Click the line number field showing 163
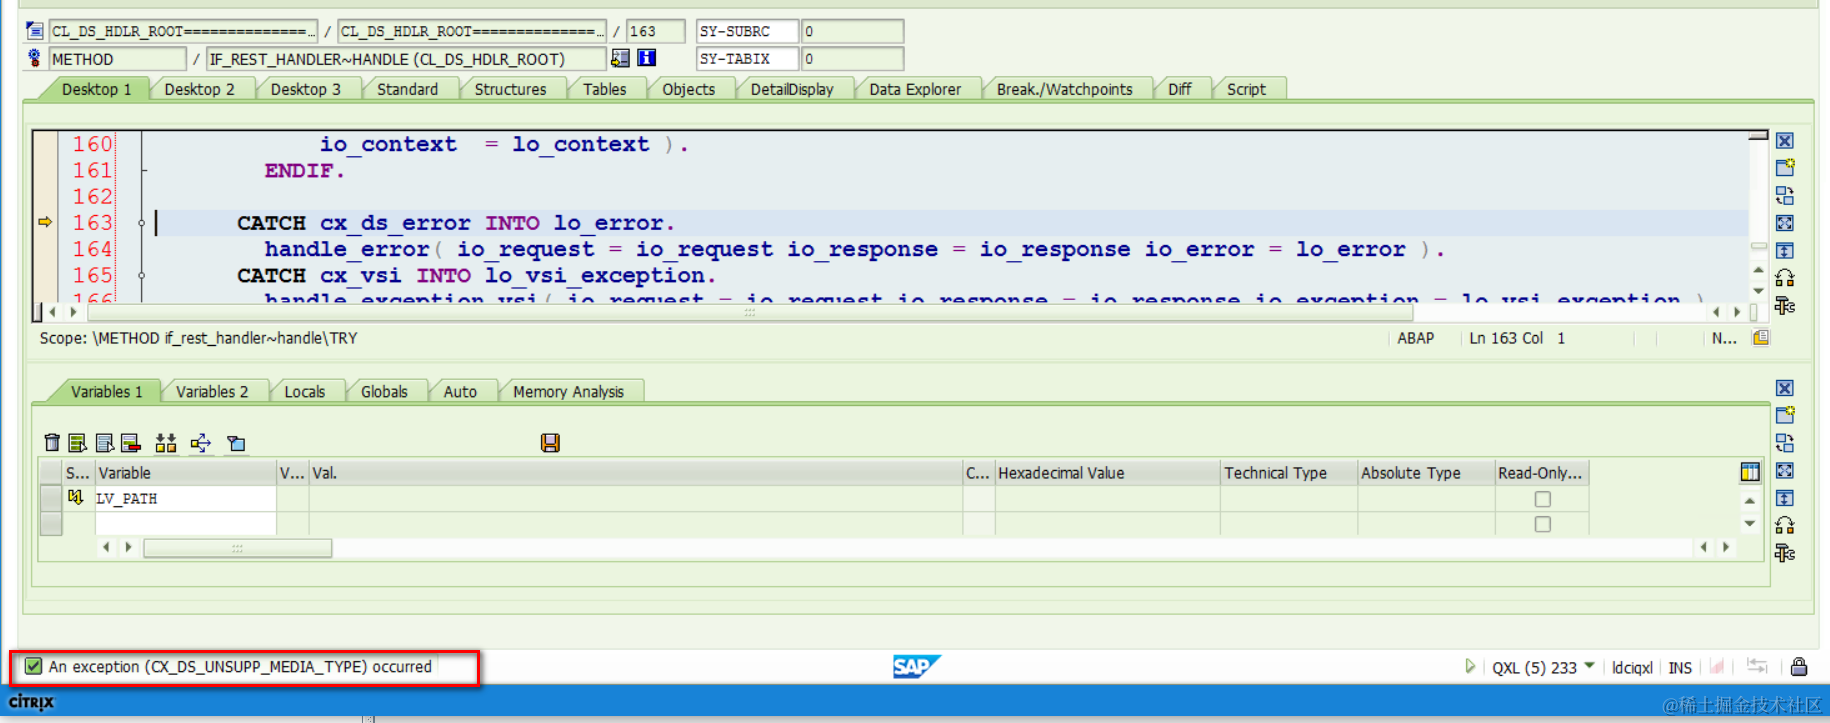The width and height of the screenshot is (1830, 723). (655, 31)
